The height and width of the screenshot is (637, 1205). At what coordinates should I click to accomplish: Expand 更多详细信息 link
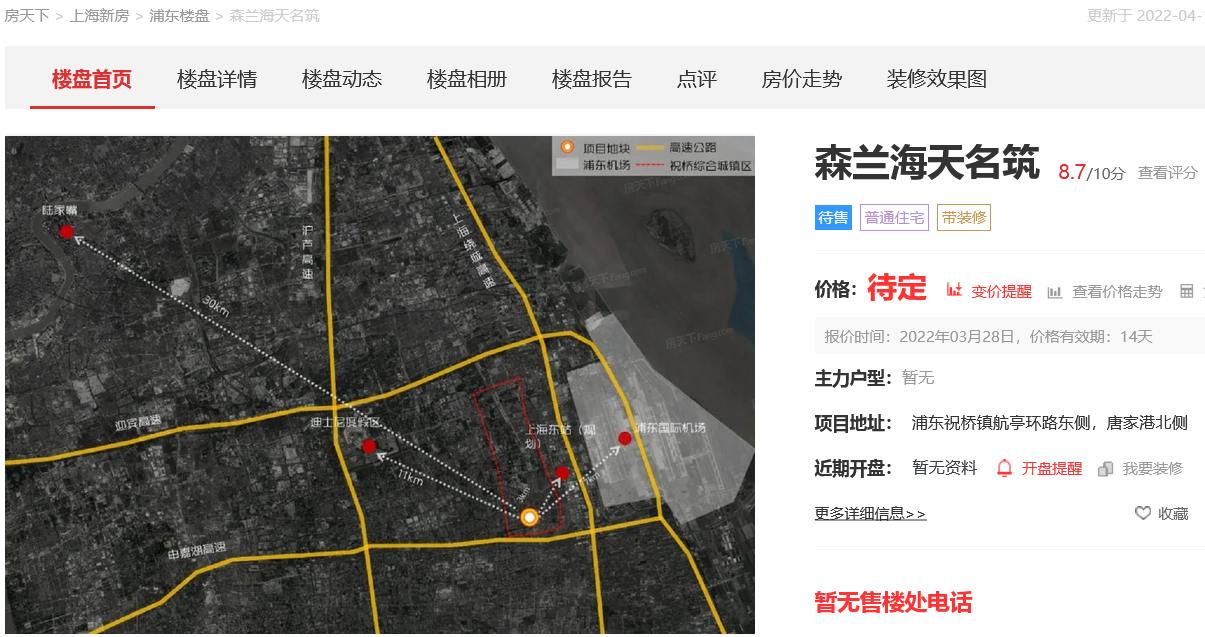pyautogui.click(x=870, y=514)
